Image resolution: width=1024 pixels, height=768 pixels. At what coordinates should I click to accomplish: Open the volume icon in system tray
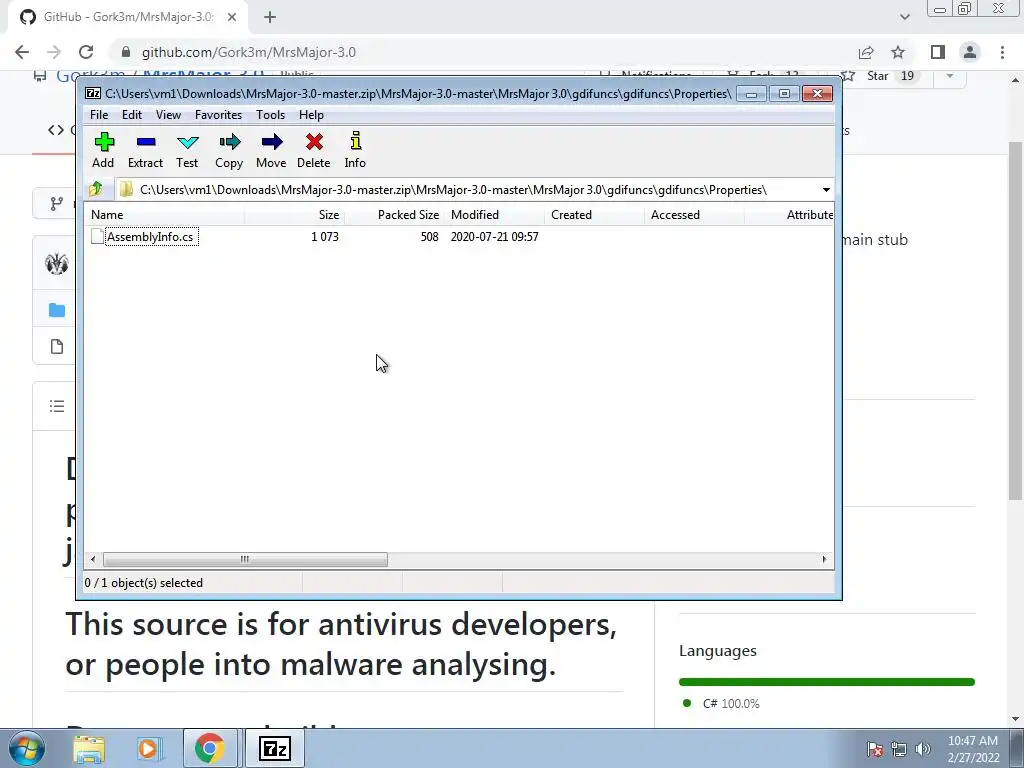pyautogui.click(x=923, y=749)
